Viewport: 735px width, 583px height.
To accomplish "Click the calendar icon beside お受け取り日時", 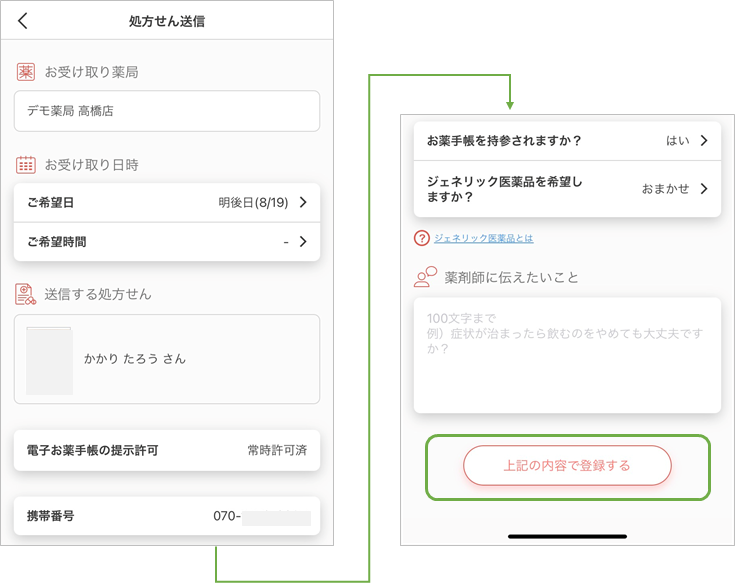I will pyautogui.click(x=26, y=165).
